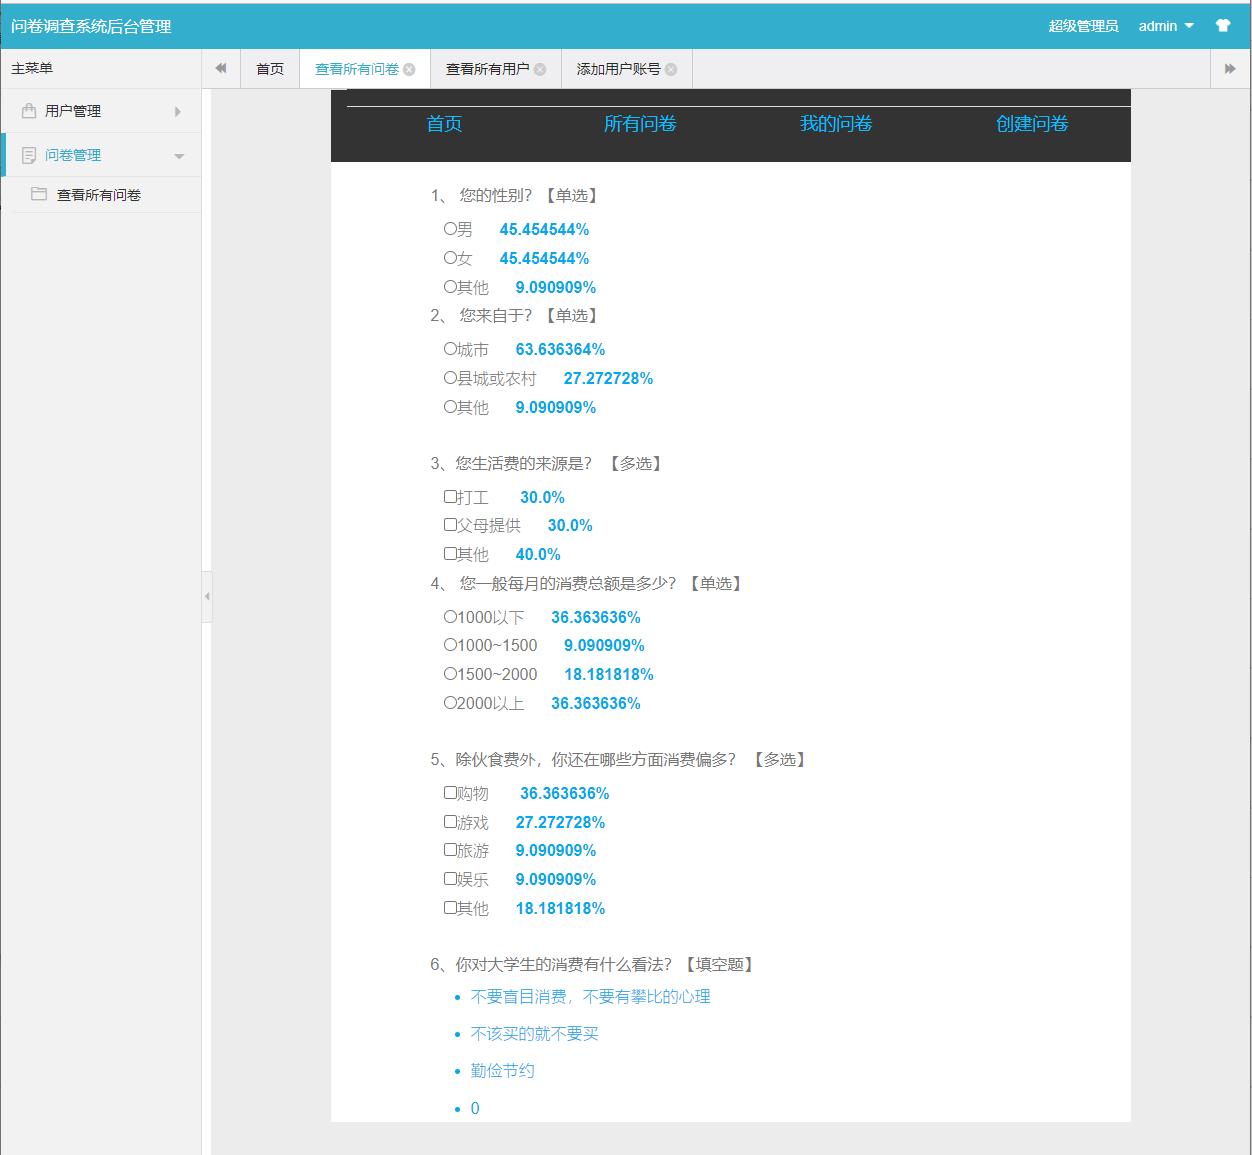Click the answer 不要盲目消费，不要有攀比的心理
This screenshot has height=1155, width=1252.
point(589,996)
